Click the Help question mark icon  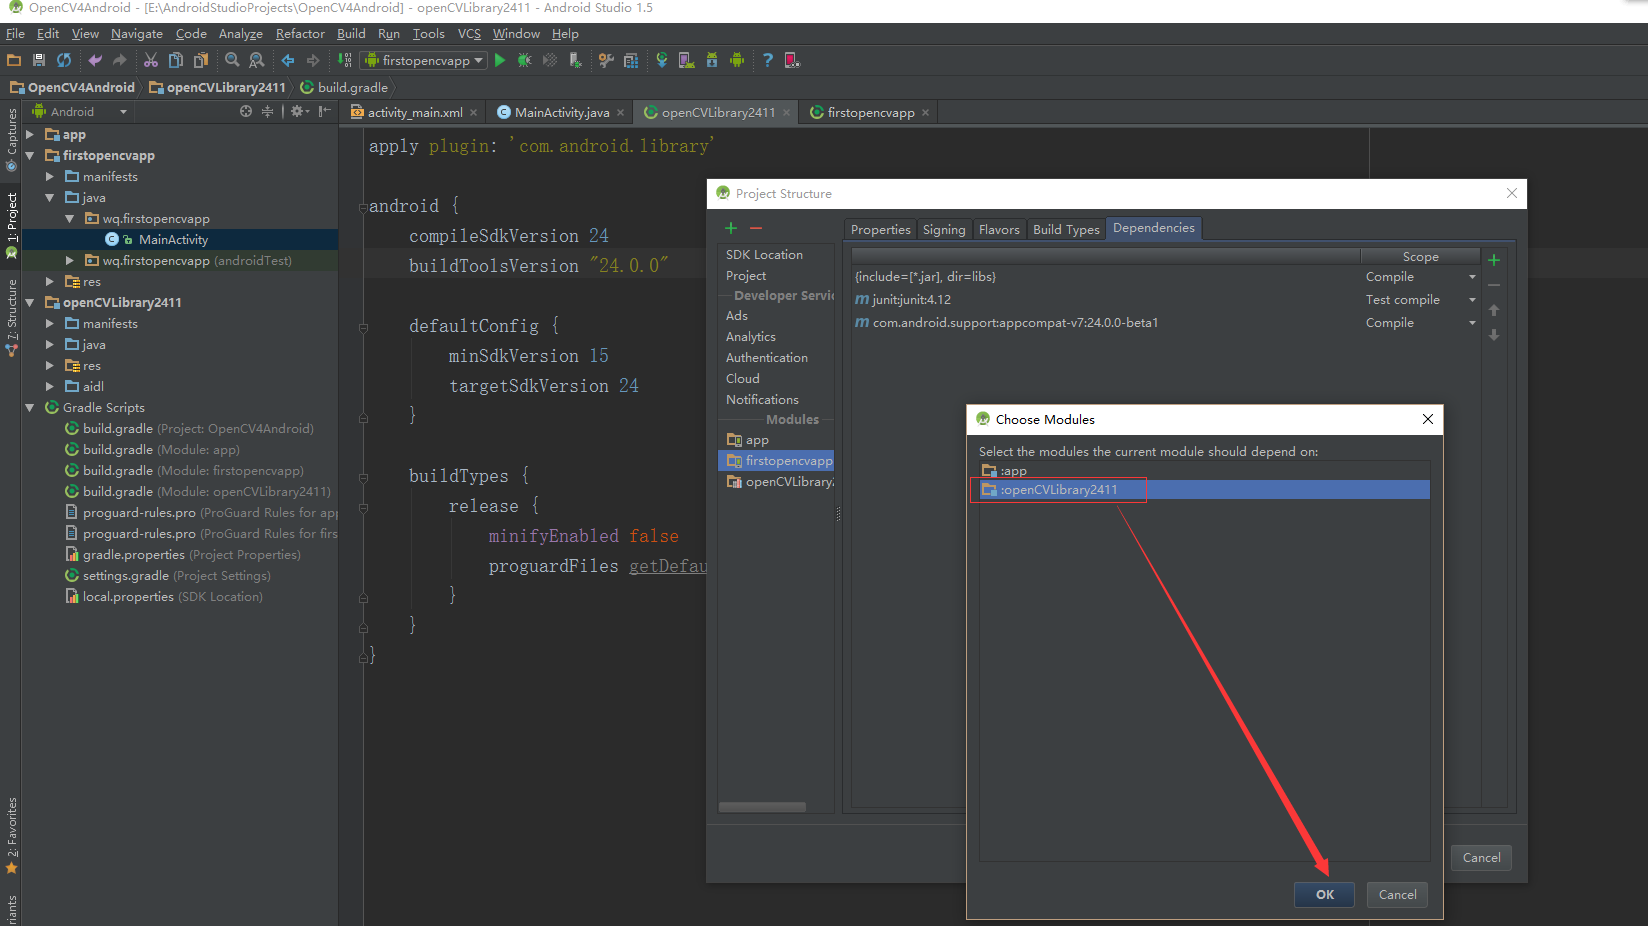point(768,60)
